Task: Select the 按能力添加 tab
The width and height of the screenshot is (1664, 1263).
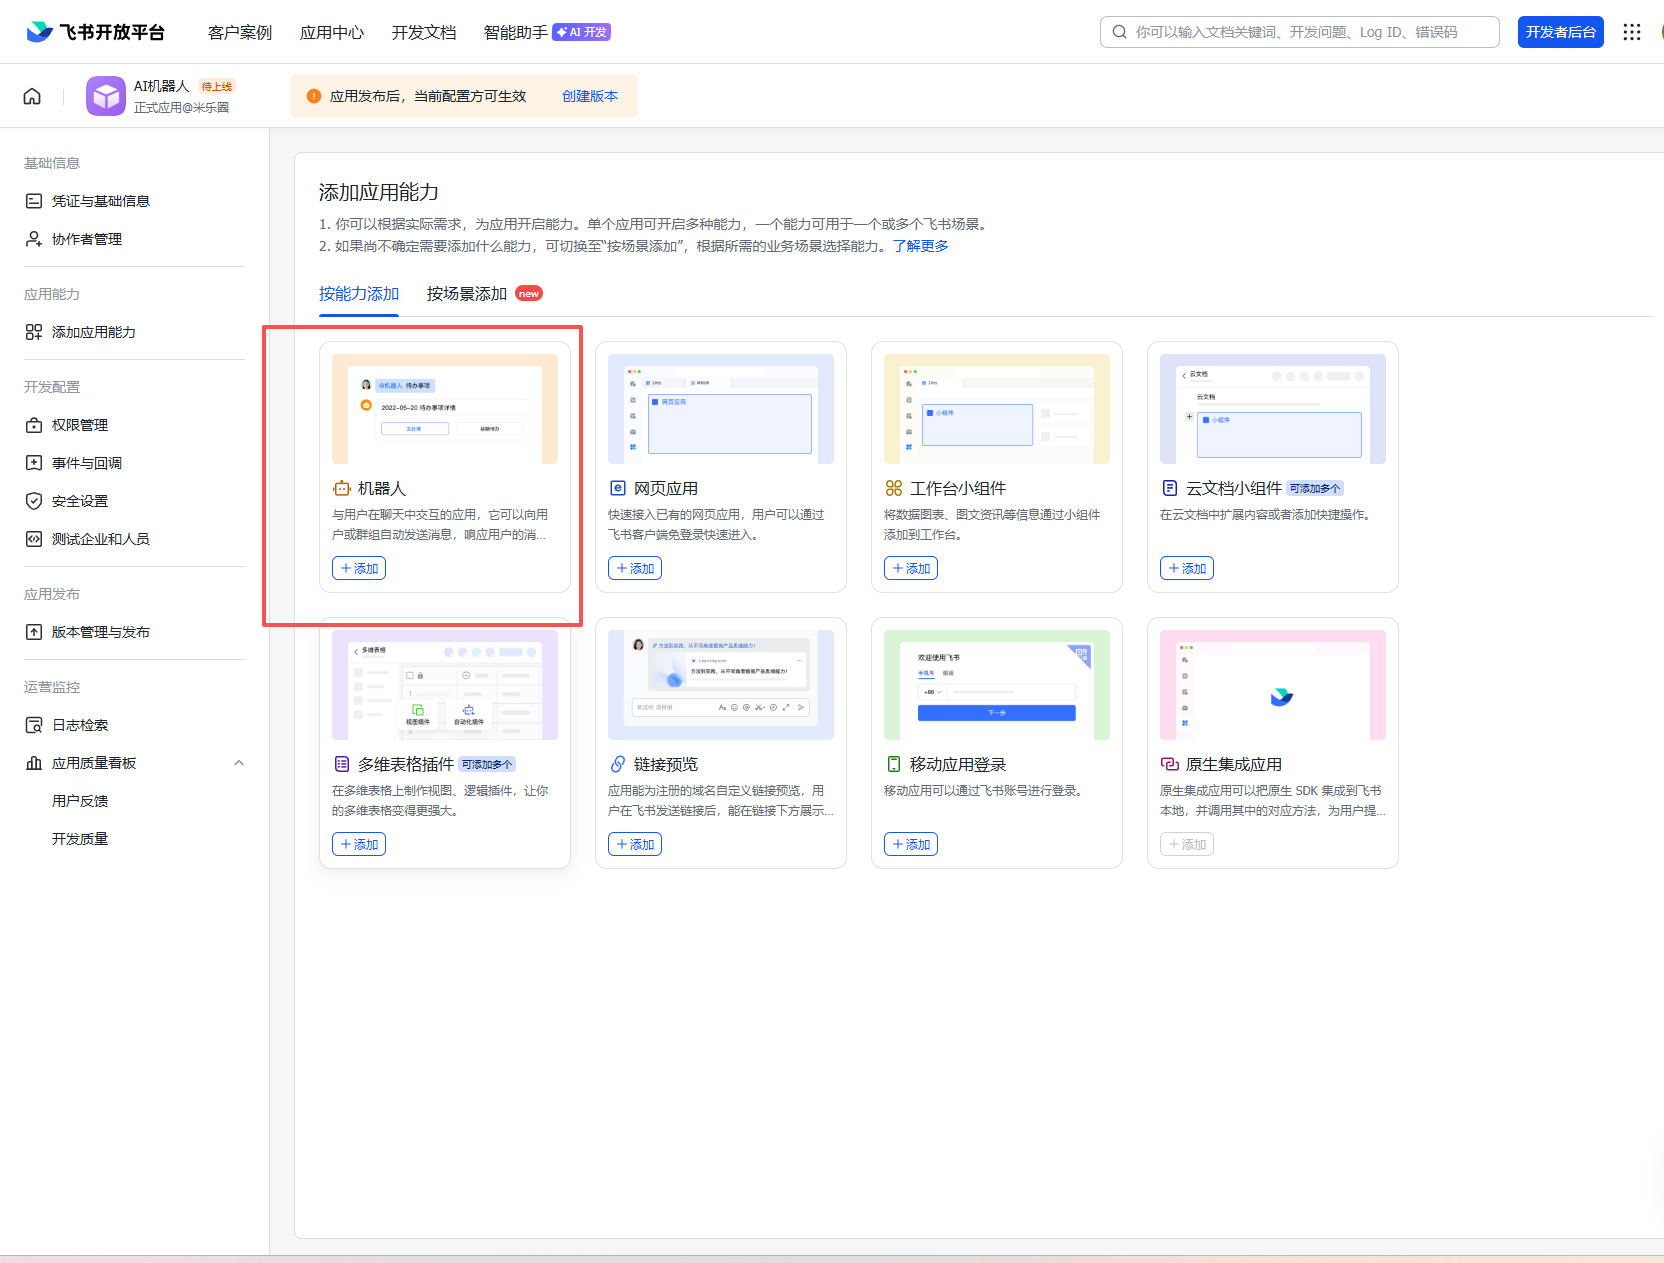Action: pyautogui.click(x=359, y=294)
